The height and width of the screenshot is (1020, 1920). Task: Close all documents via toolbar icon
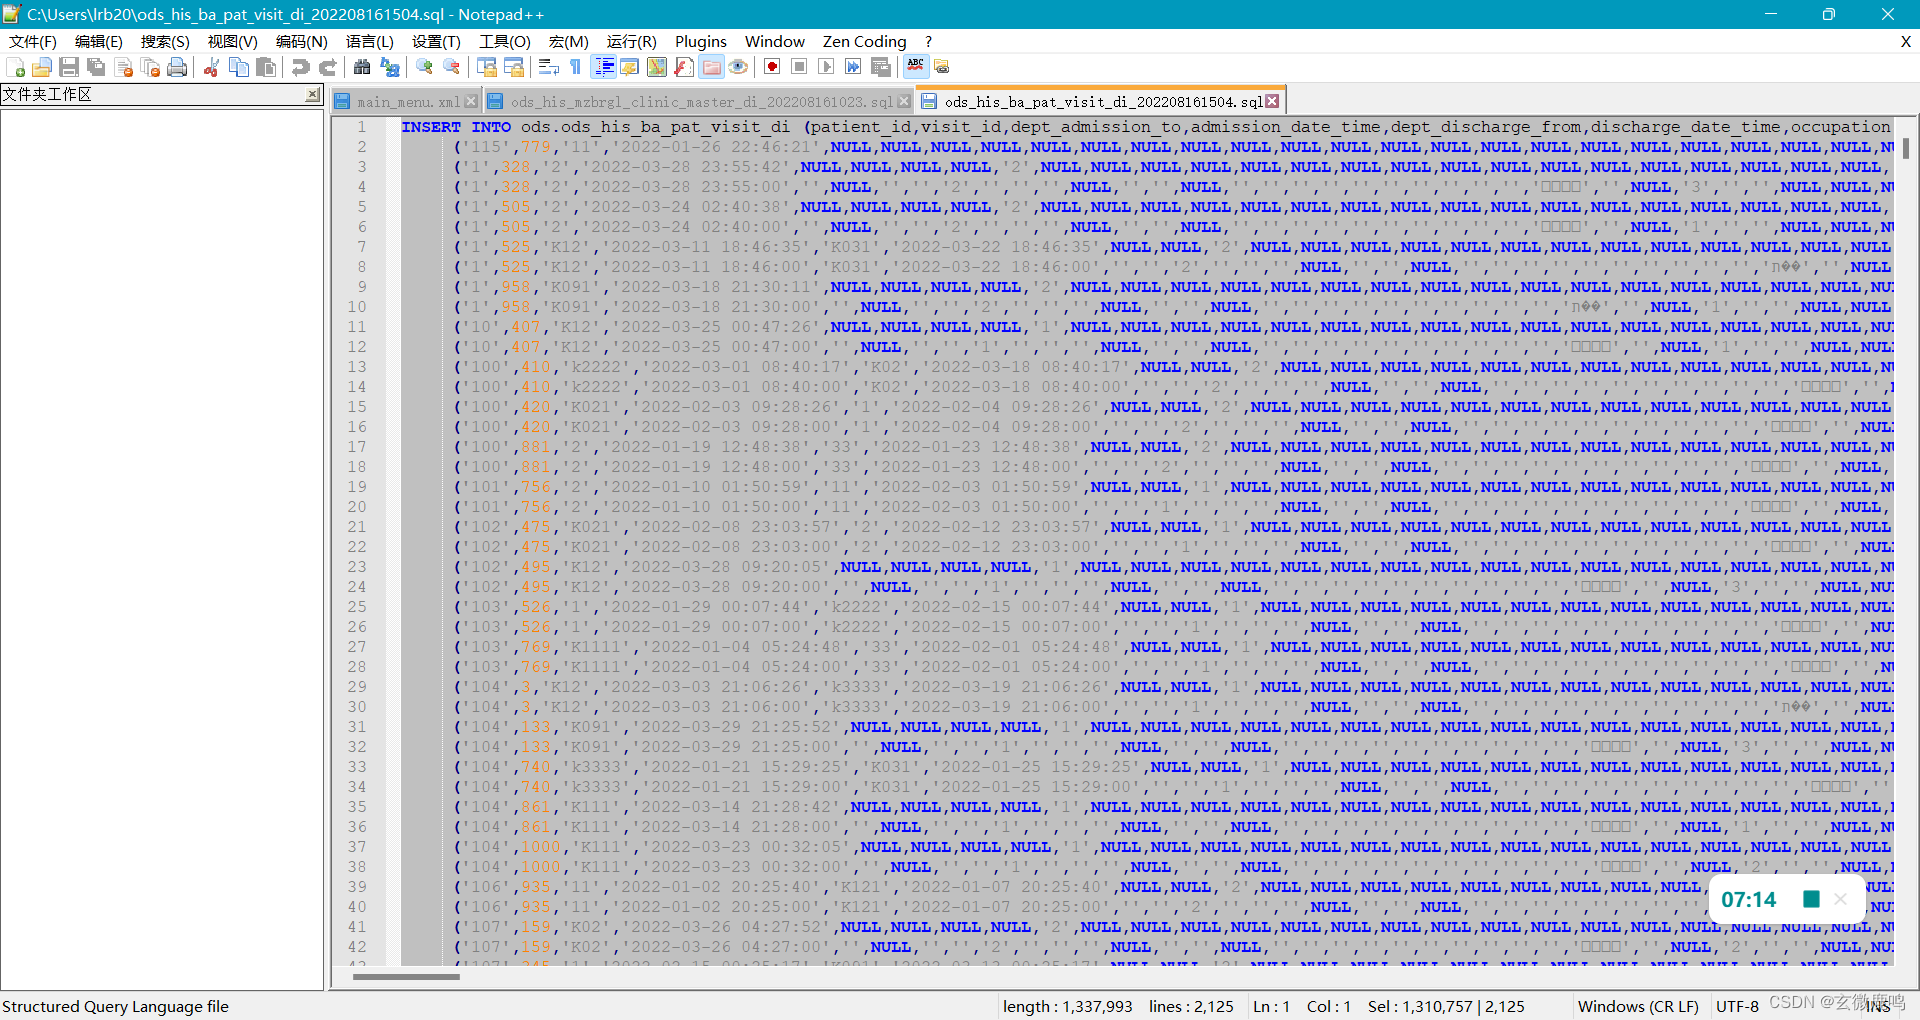point(150,67)
